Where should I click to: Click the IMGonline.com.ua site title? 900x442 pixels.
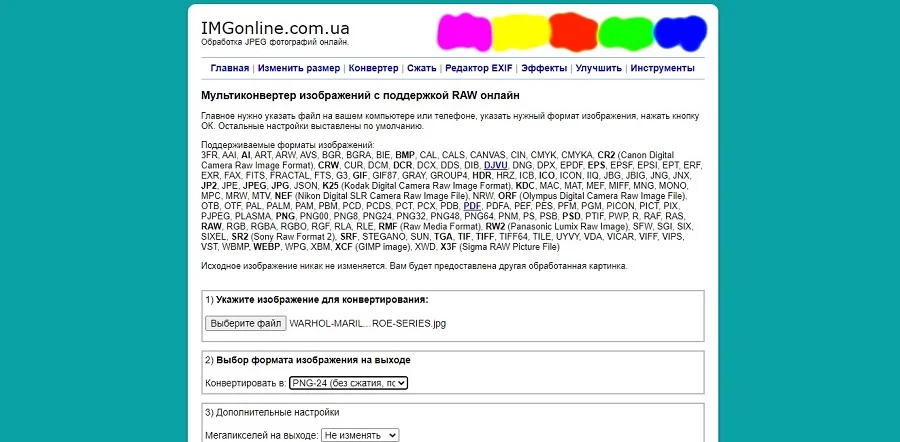(x=275, y=28)
